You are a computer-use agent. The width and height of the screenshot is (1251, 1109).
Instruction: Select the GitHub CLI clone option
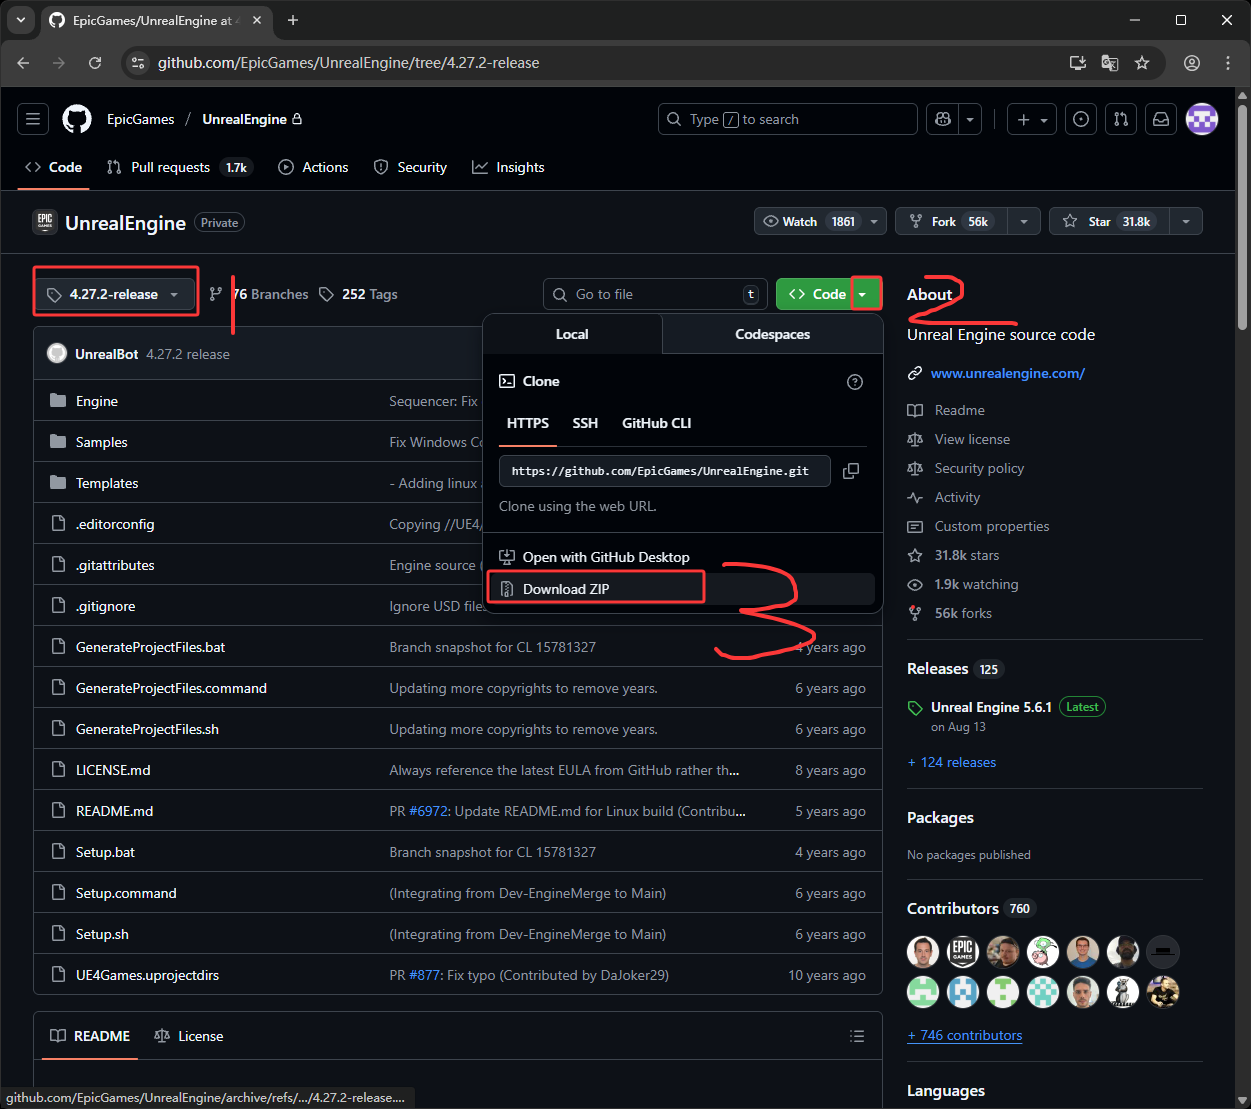tap(656, 423)
